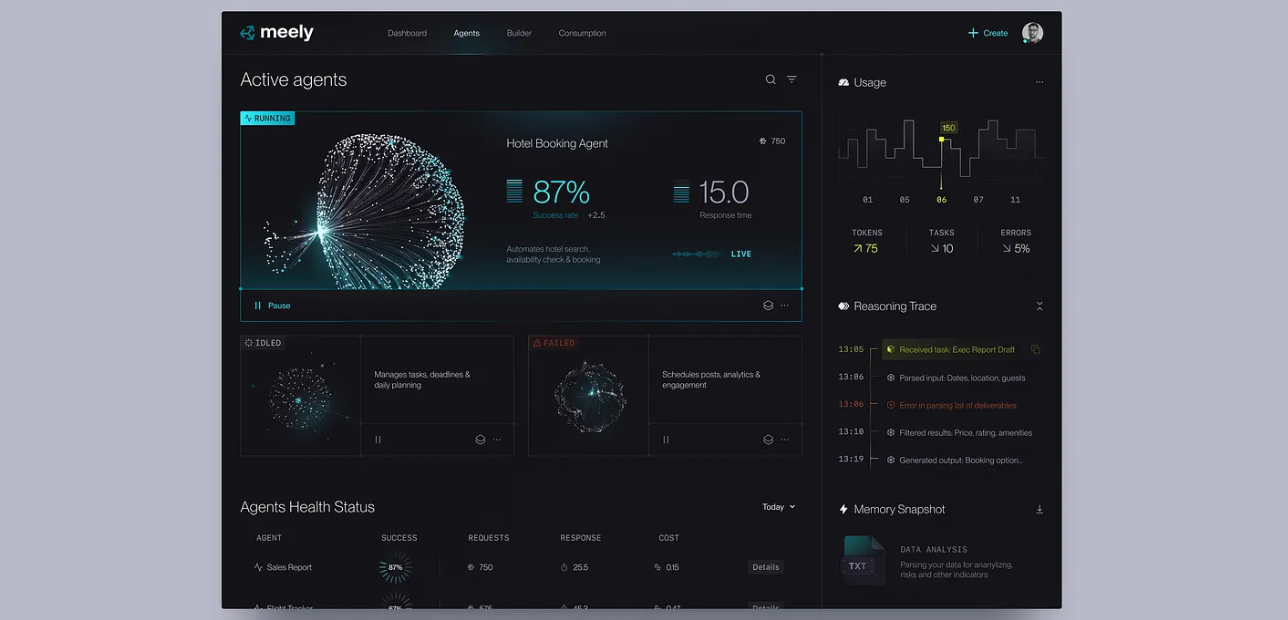
Task: Select the Error in parsing trace entry
Action: [951, 405]
